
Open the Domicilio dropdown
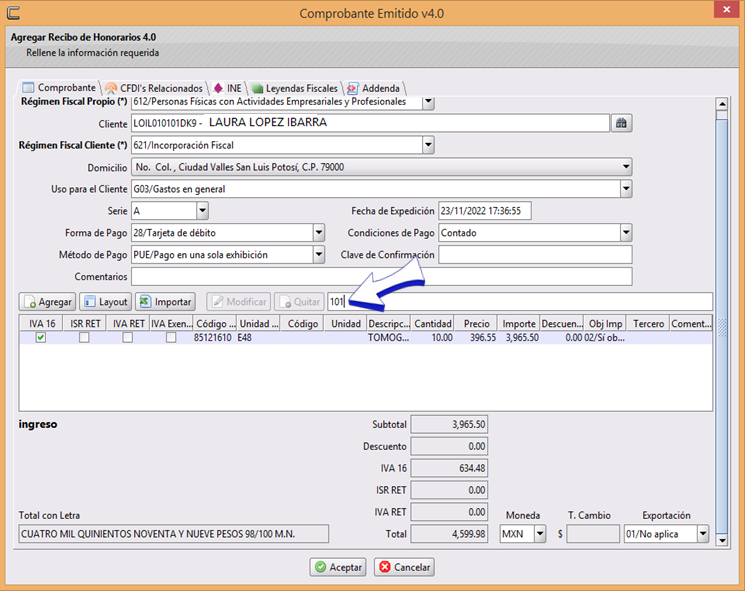[626, 167]
